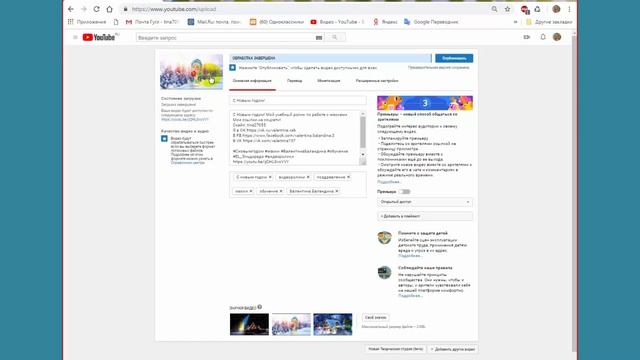Click the description scrollbar down arrow
The image size is (640, 360).
(x=362, y=155)
